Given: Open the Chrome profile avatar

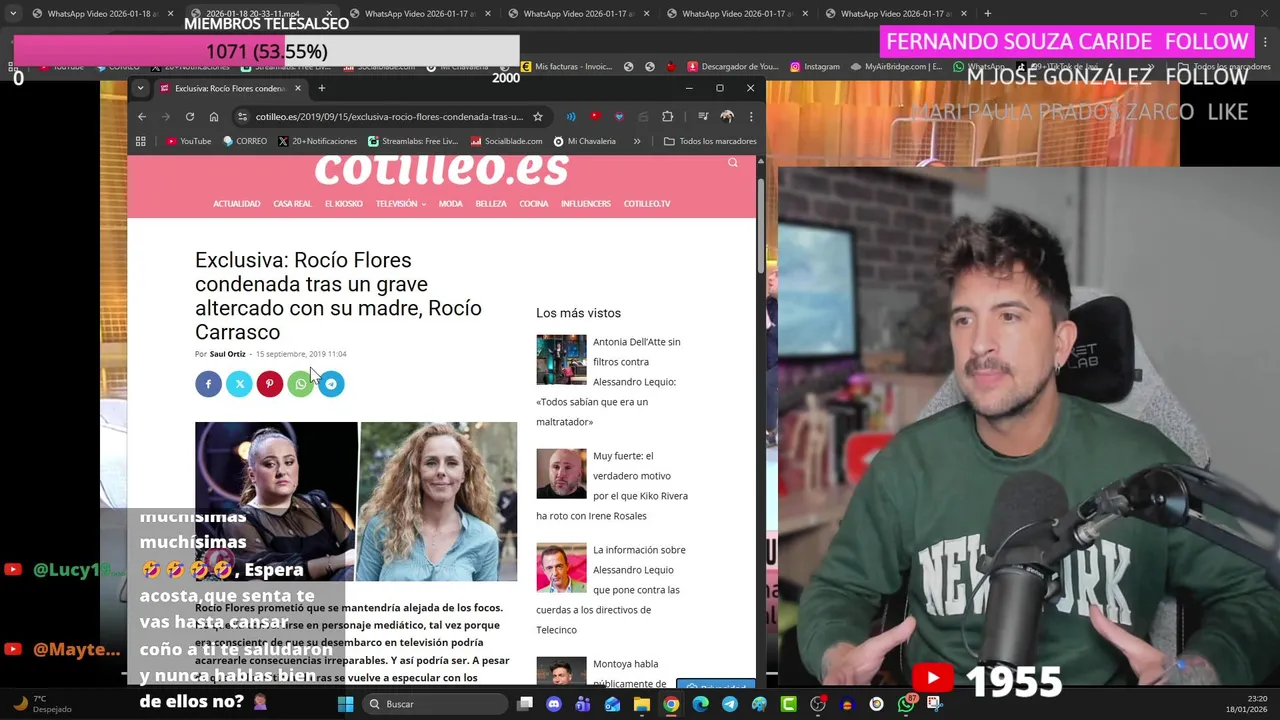Looking at the screenshot, I should point(727,117).
